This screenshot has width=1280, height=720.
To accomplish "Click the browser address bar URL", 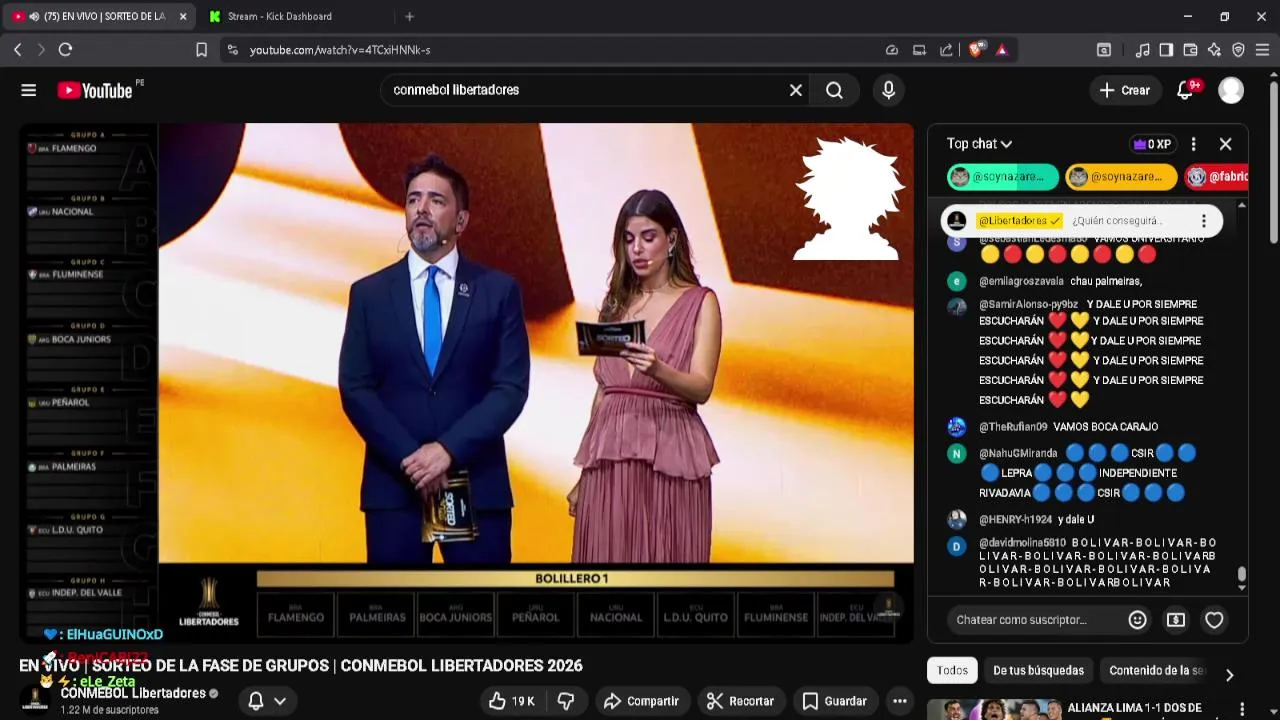I will [340, 50].
